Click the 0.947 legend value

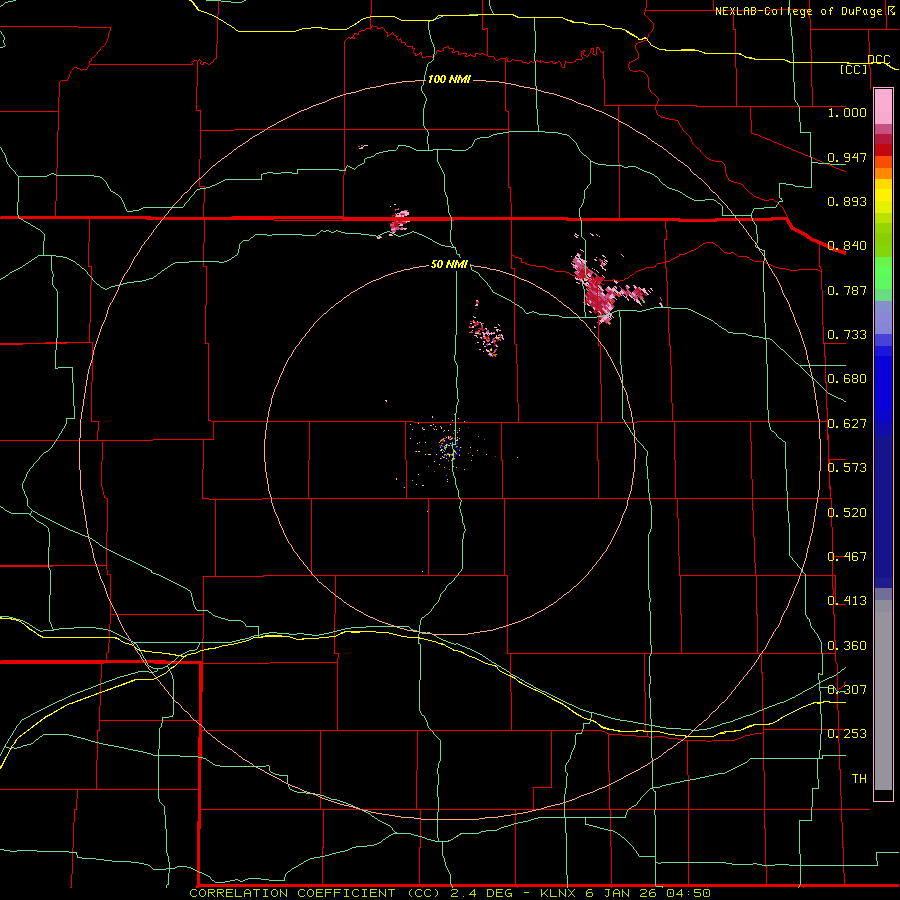(x=847, y=157)
